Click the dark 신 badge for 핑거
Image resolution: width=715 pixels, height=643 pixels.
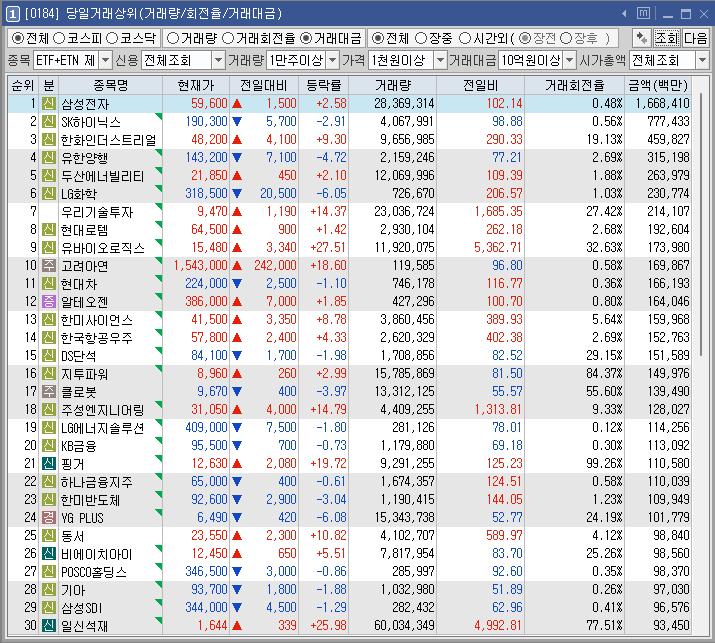48,463
